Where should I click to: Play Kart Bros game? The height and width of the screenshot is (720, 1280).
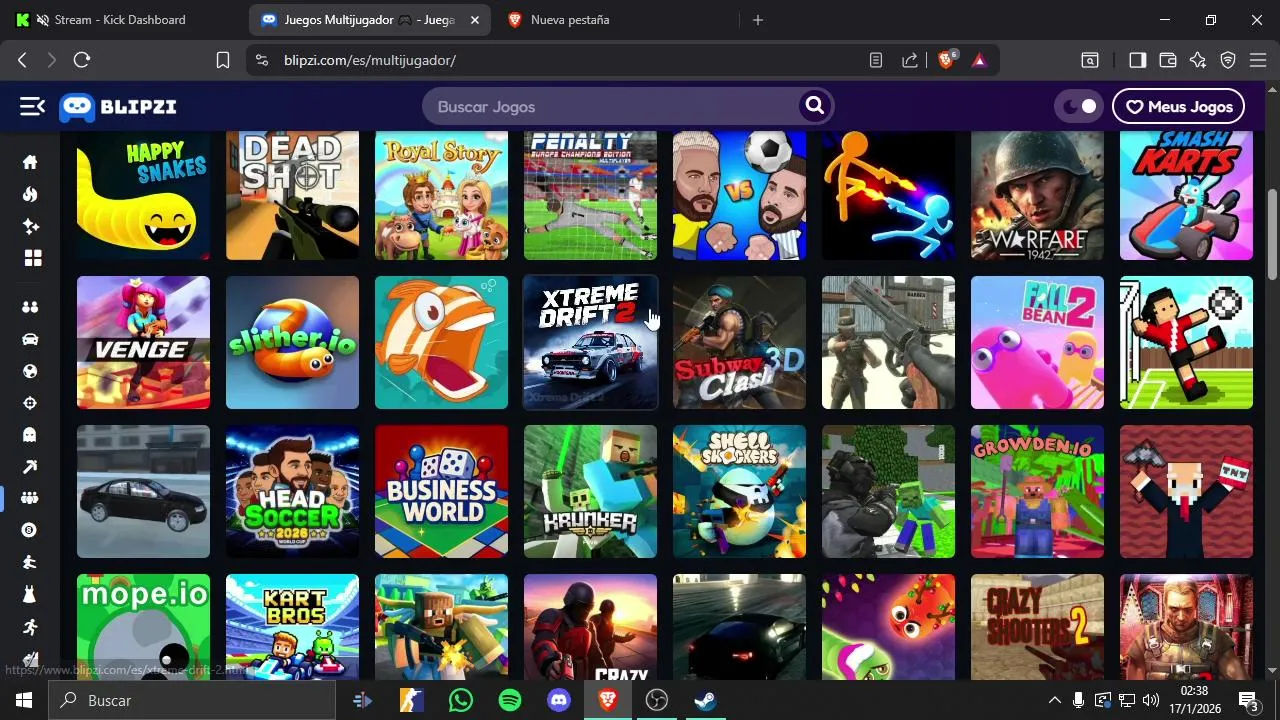point(292,627)
